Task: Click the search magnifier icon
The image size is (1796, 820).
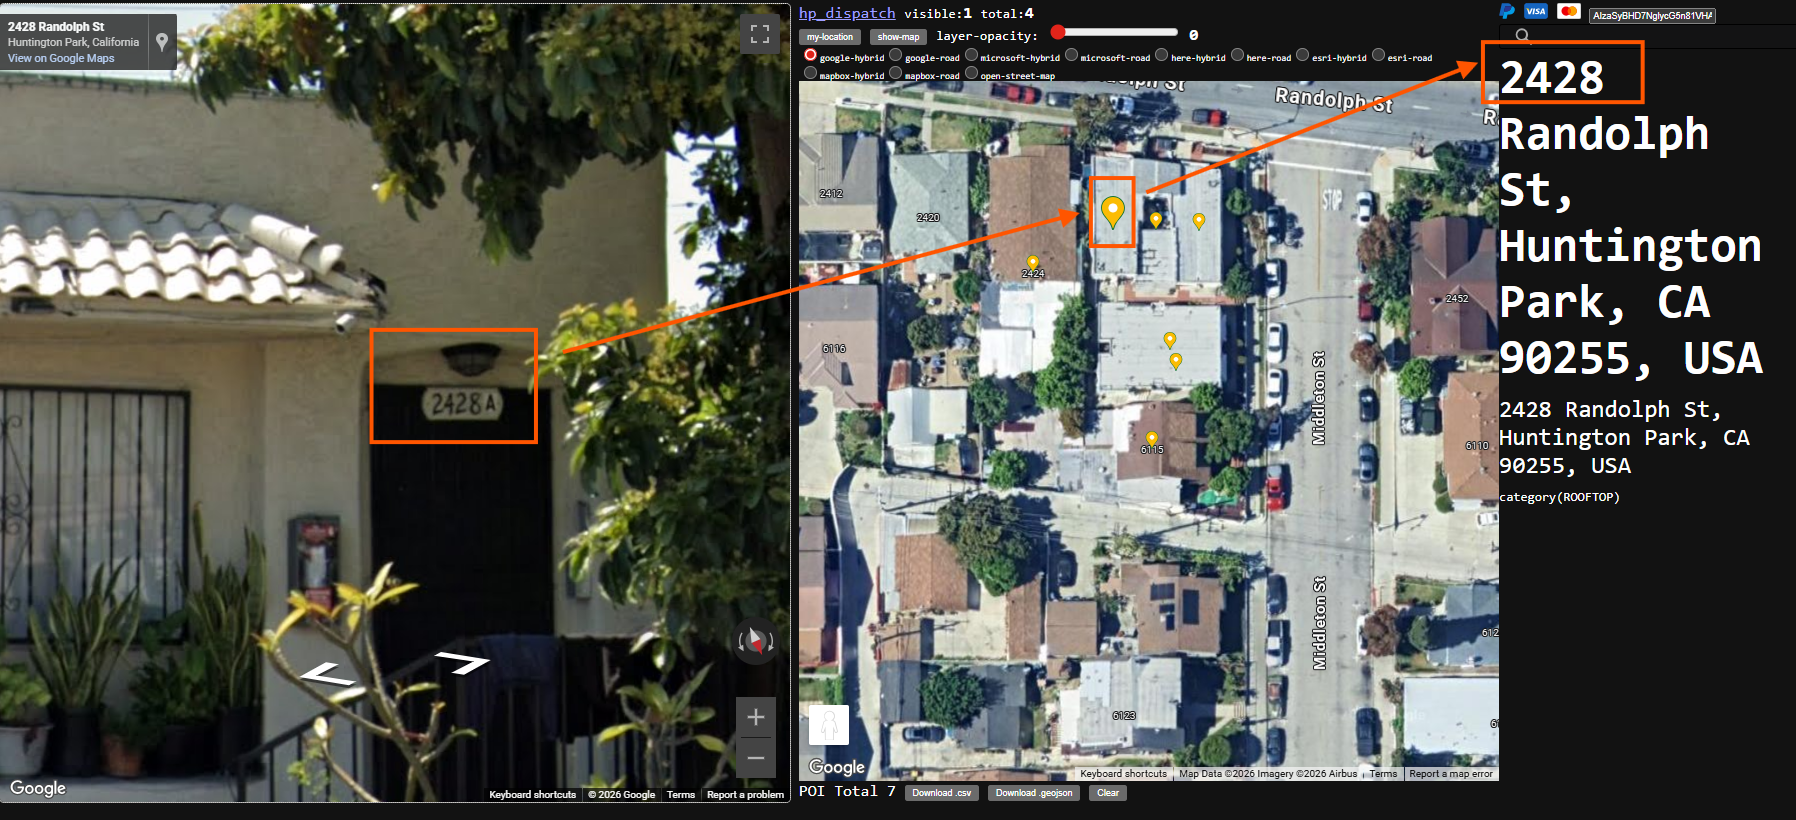Action: 1522,36
